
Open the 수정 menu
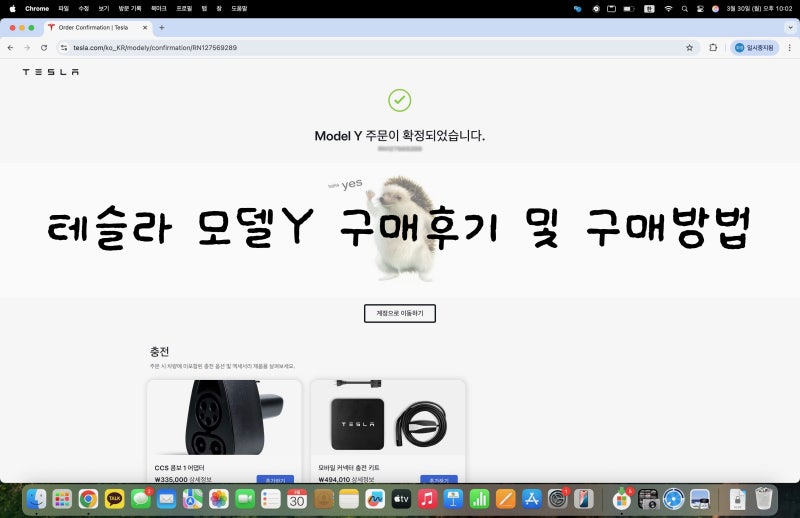pyautogui.click(x=84, y=9)
